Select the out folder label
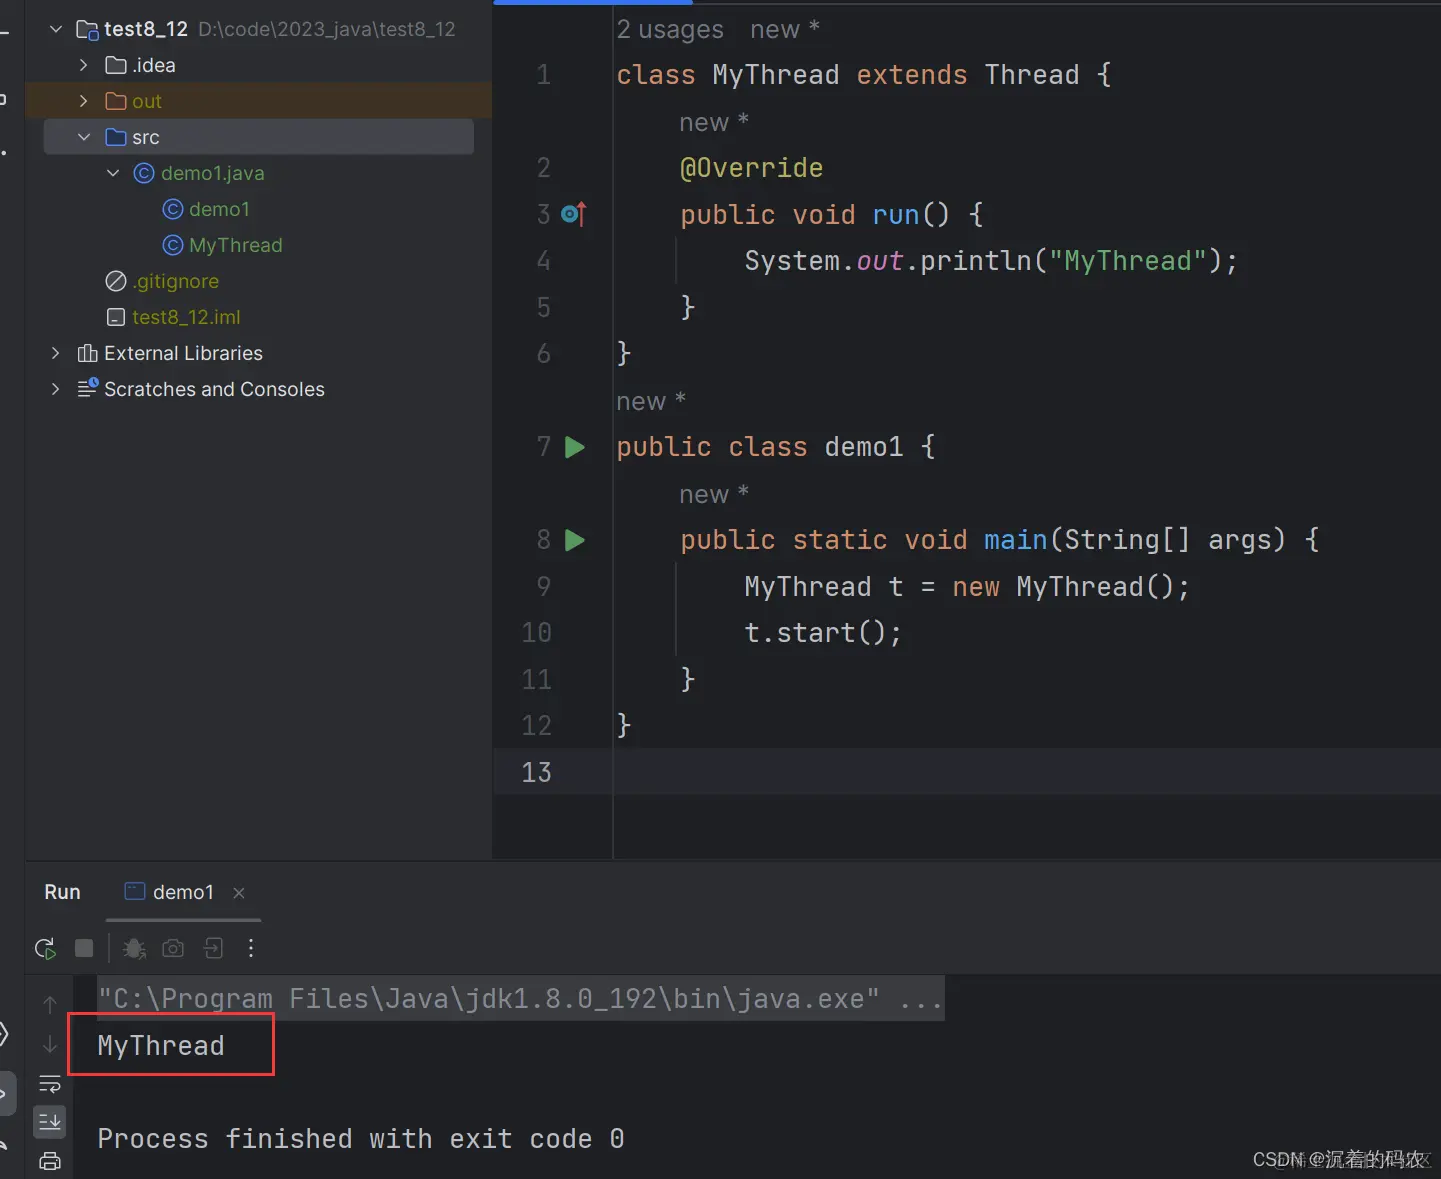This screenshot has height=1179, width=1441. [147, 101]
